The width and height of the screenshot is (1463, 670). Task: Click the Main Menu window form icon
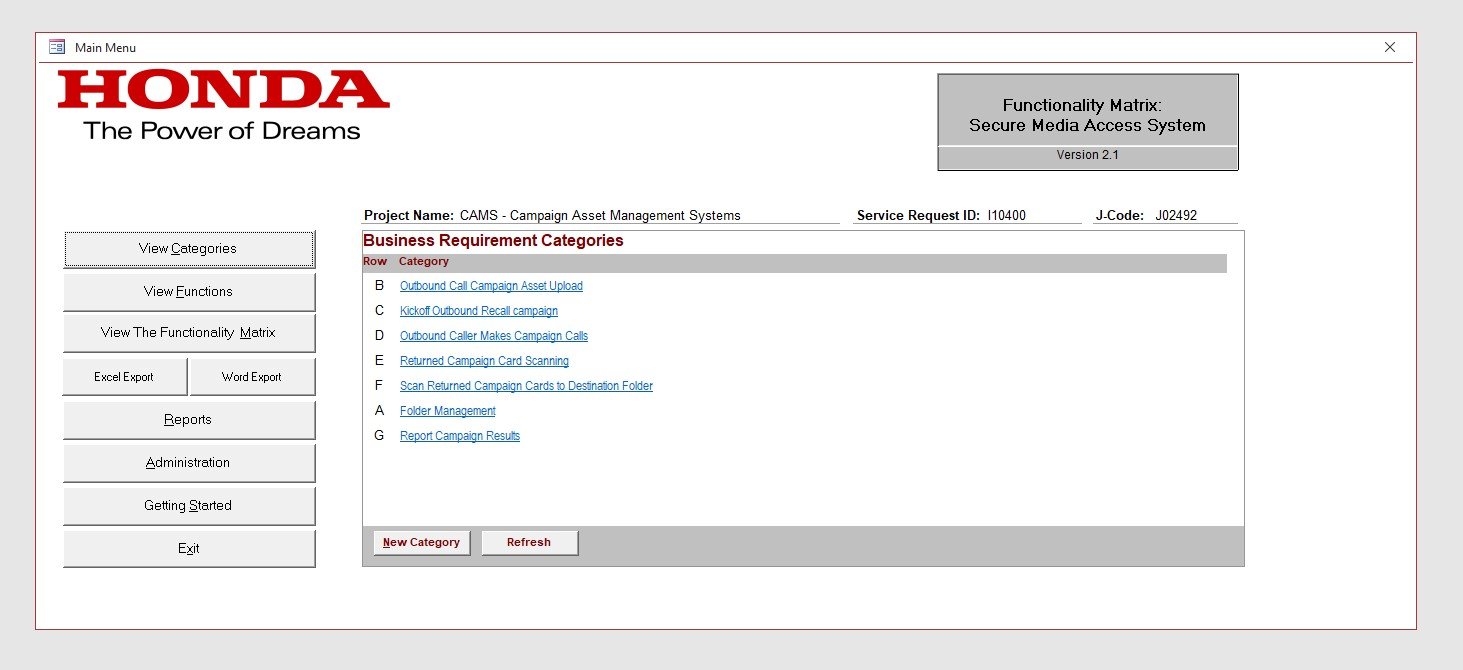click(x=57, y=47)
